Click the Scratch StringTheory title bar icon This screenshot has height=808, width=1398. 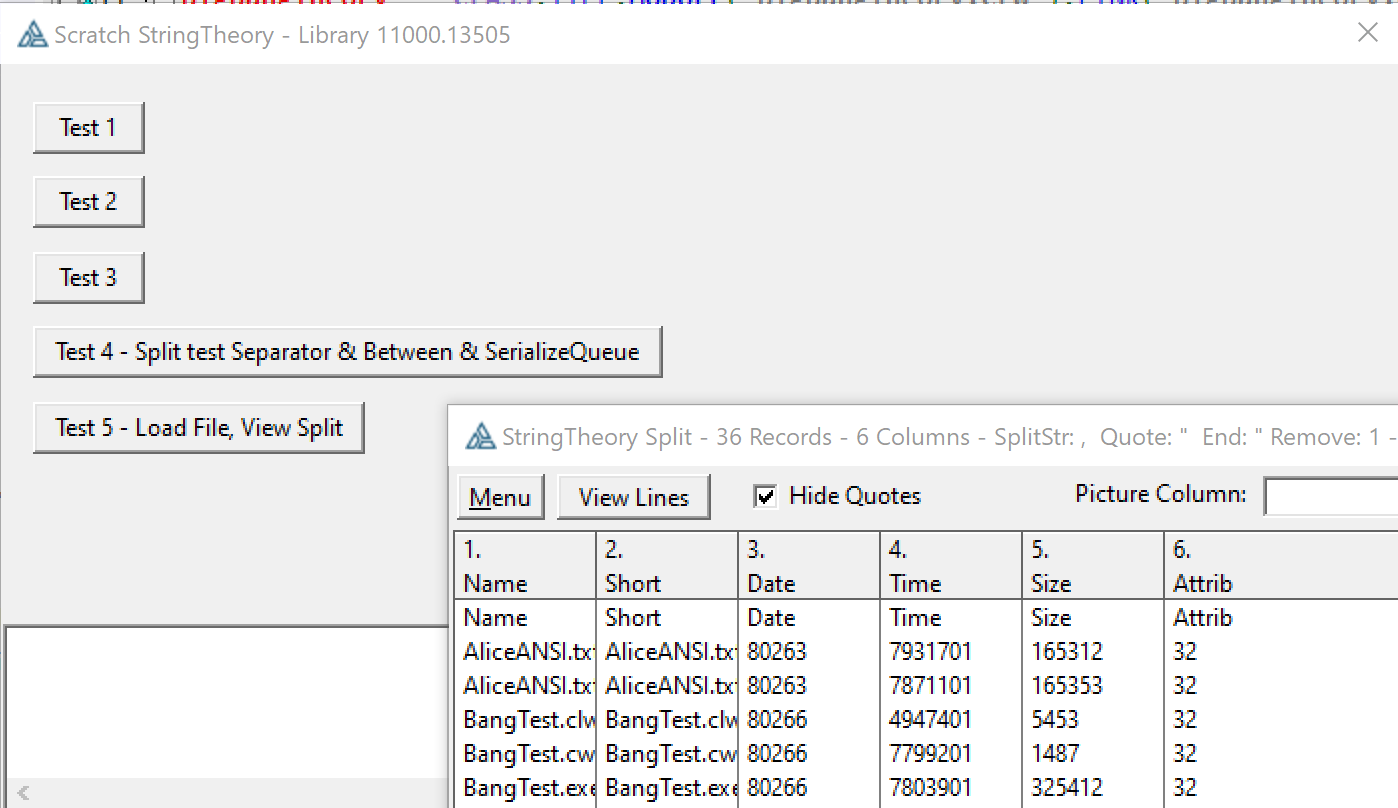click(x=33, y=35)
